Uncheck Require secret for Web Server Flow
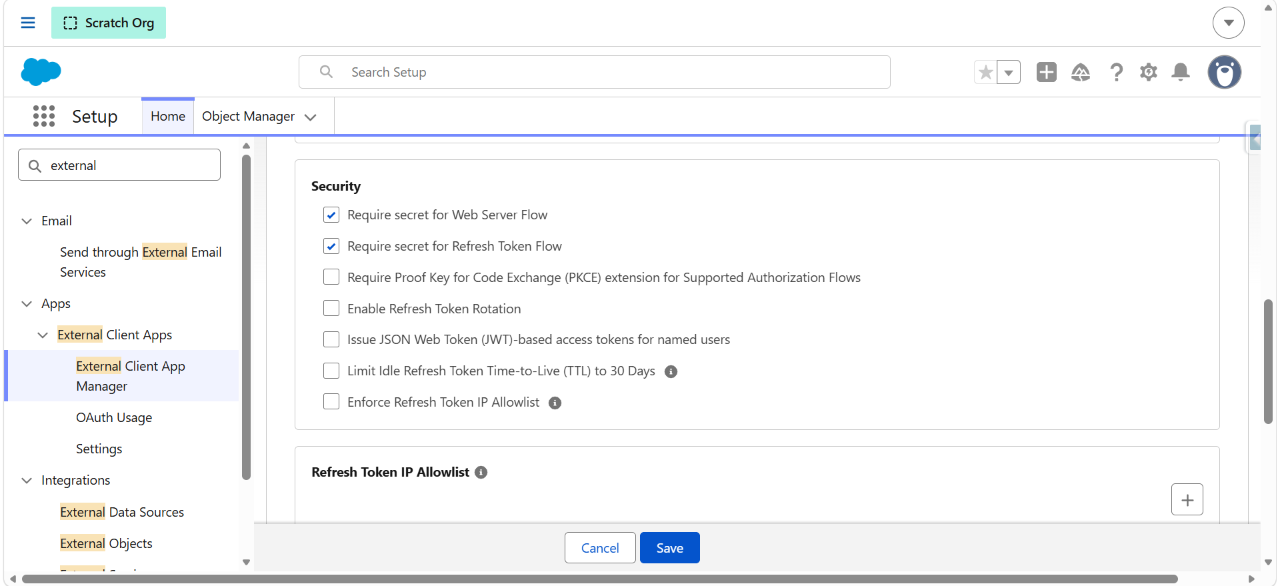The image size is (1280, 587). 331,215
